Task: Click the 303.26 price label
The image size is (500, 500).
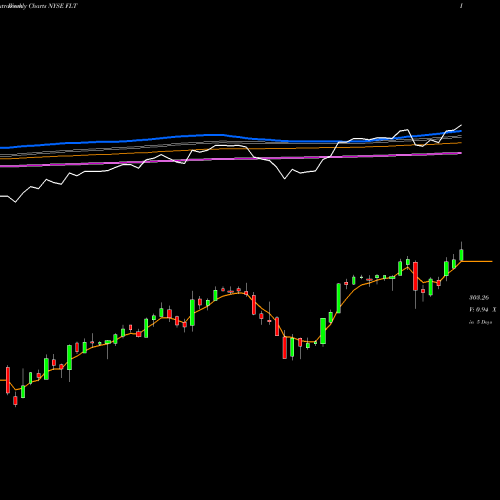Action: pyautogui.click(x=479, y=298)
